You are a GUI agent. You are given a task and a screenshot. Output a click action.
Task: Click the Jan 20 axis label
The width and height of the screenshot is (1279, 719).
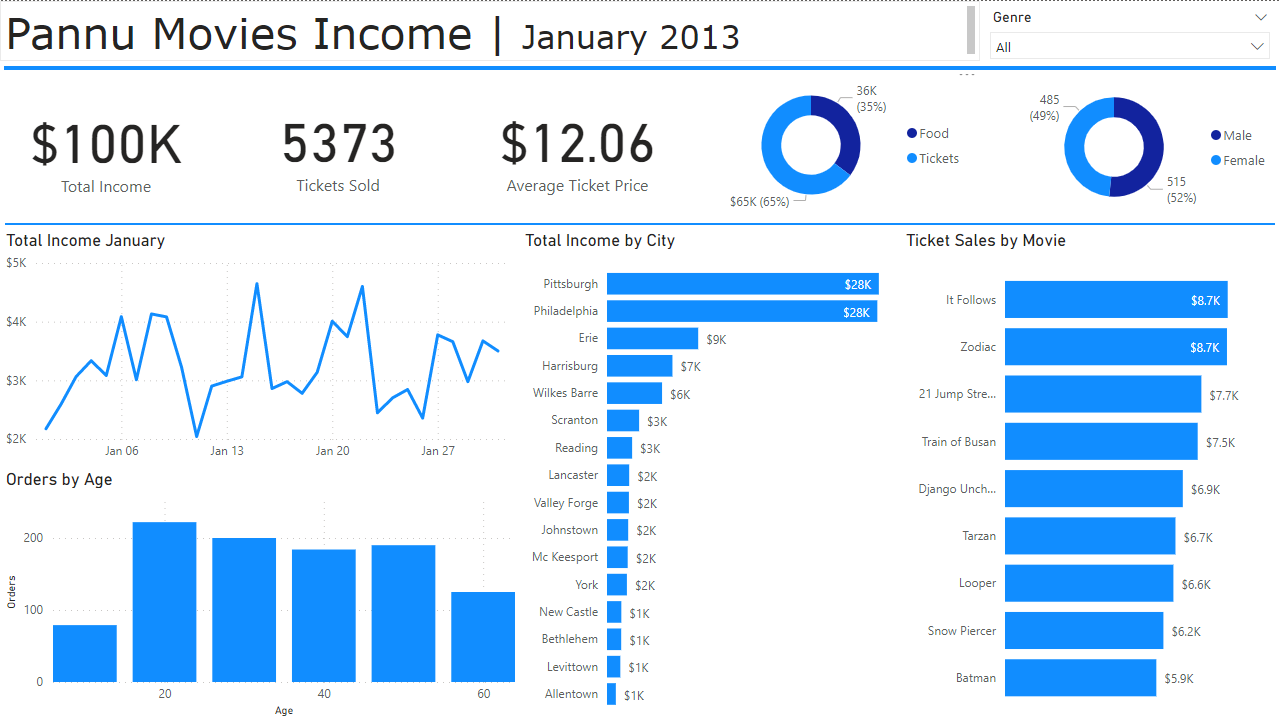[x=332, y=451]
